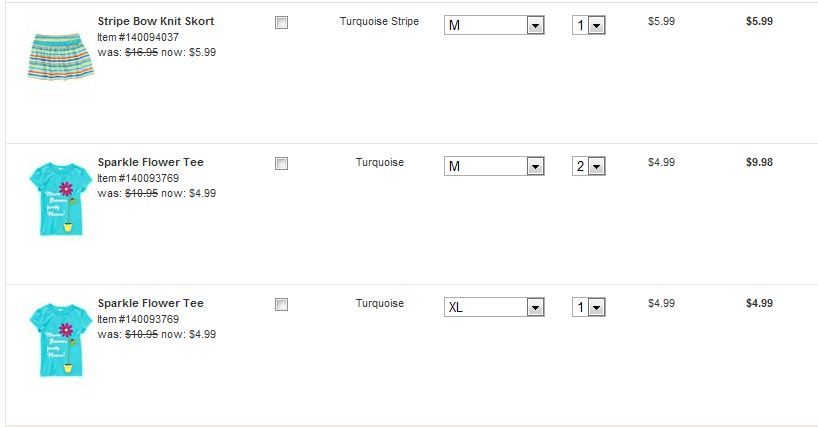This screenshot has height=427, width=818.
Task: Click the Sparkle Flower Tee thumbnail in the bottom row
Action: click(60, 336)
